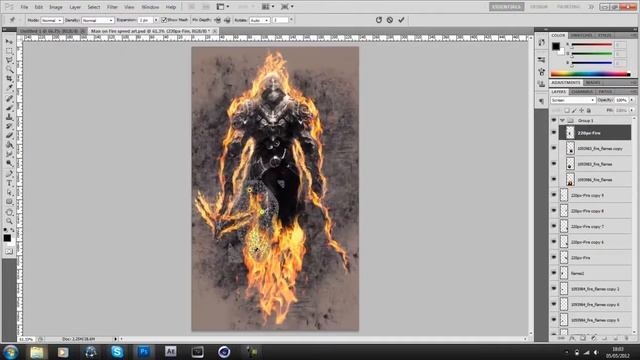Open the Layer menu

click(x=75, y=7)
